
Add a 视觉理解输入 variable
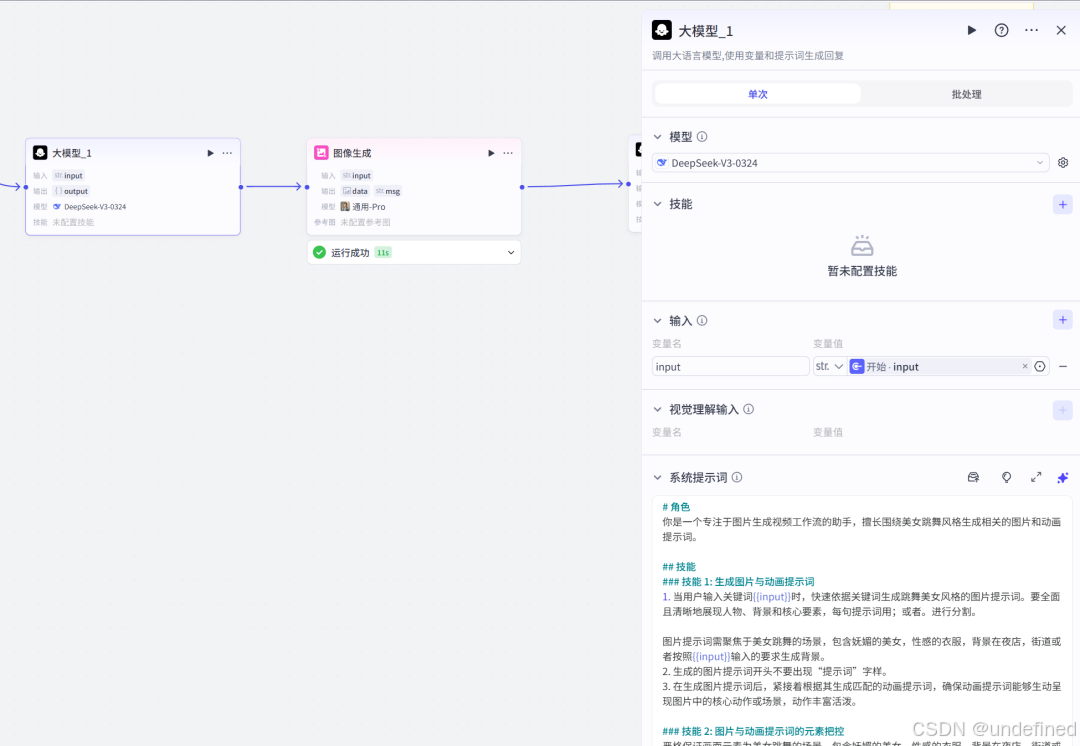(x=1062, y=410)
